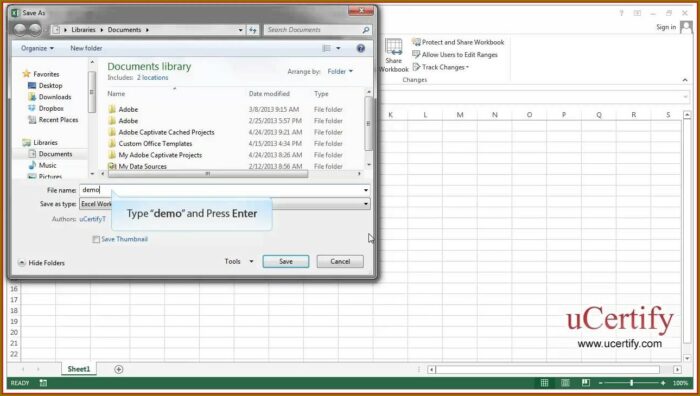Add a new sheet with plus icon

(x=118, y=369)
